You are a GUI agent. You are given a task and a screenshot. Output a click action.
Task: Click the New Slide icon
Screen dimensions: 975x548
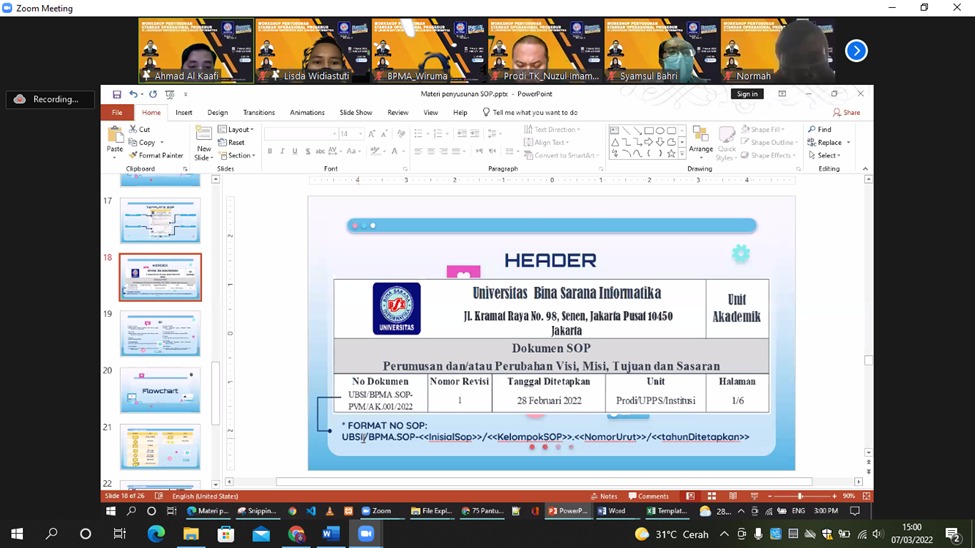click(x=203, y=134)
